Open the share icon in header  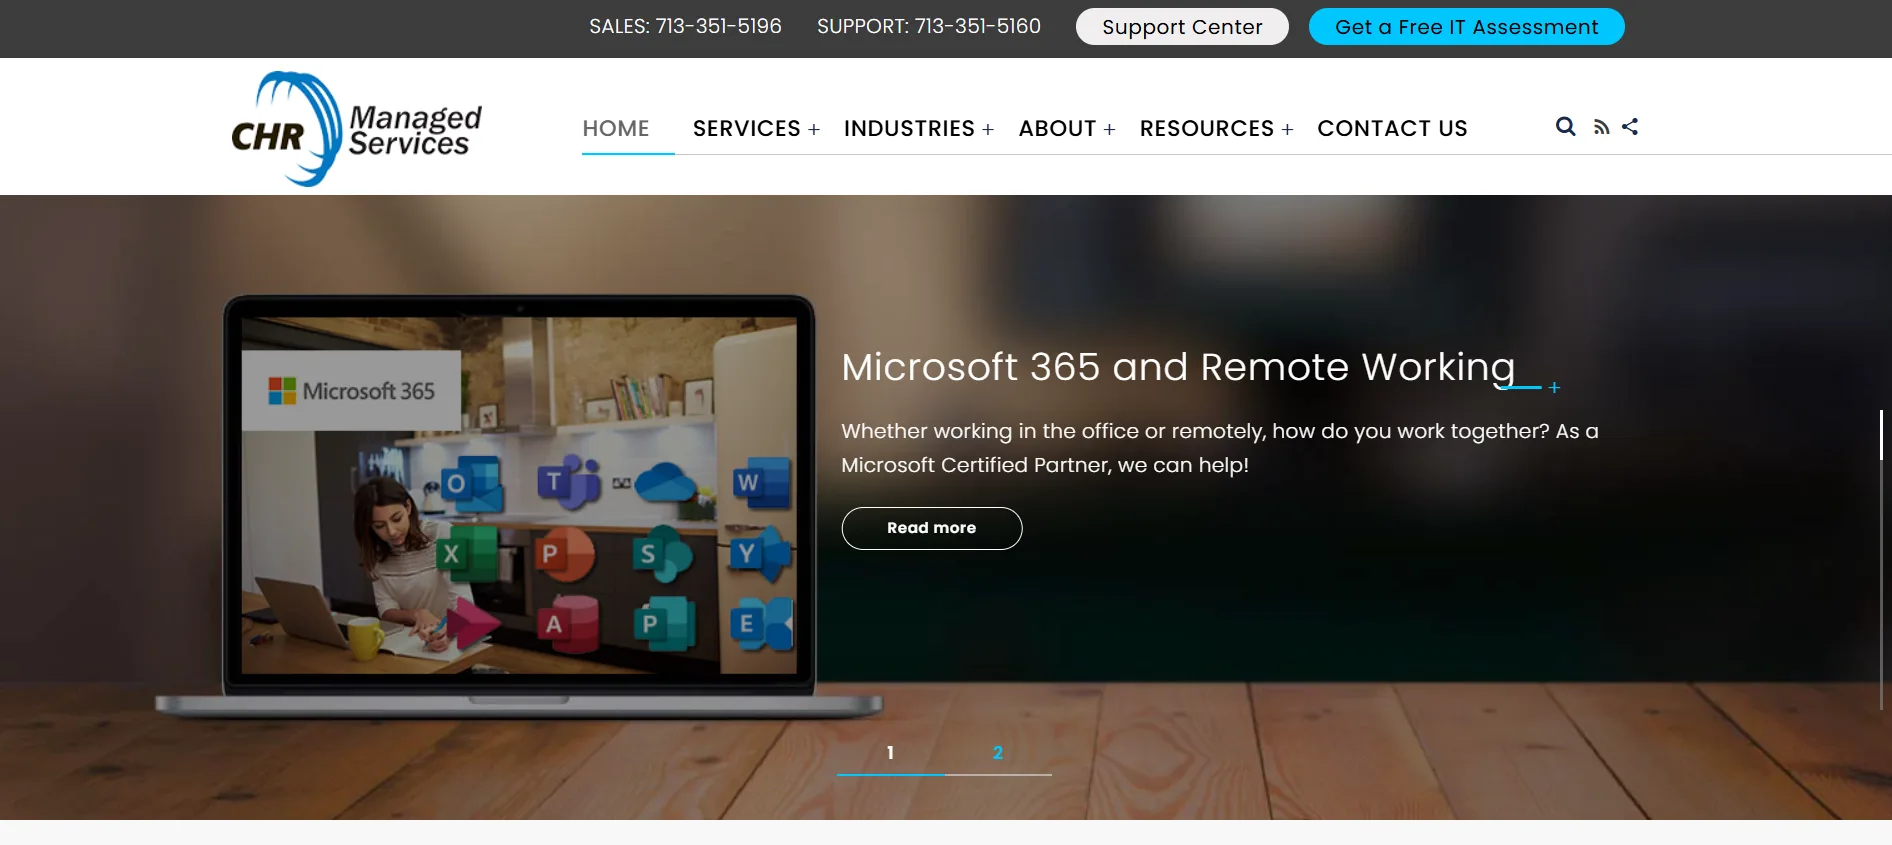tap(1630, 127)
